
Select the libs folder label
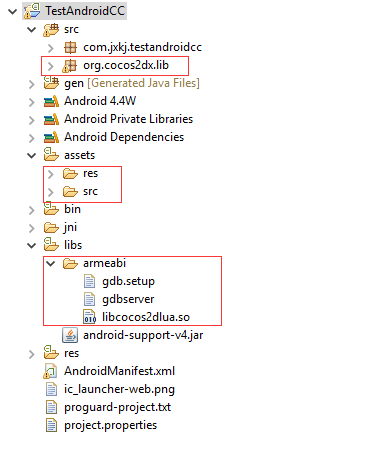(x=73, y=245)
